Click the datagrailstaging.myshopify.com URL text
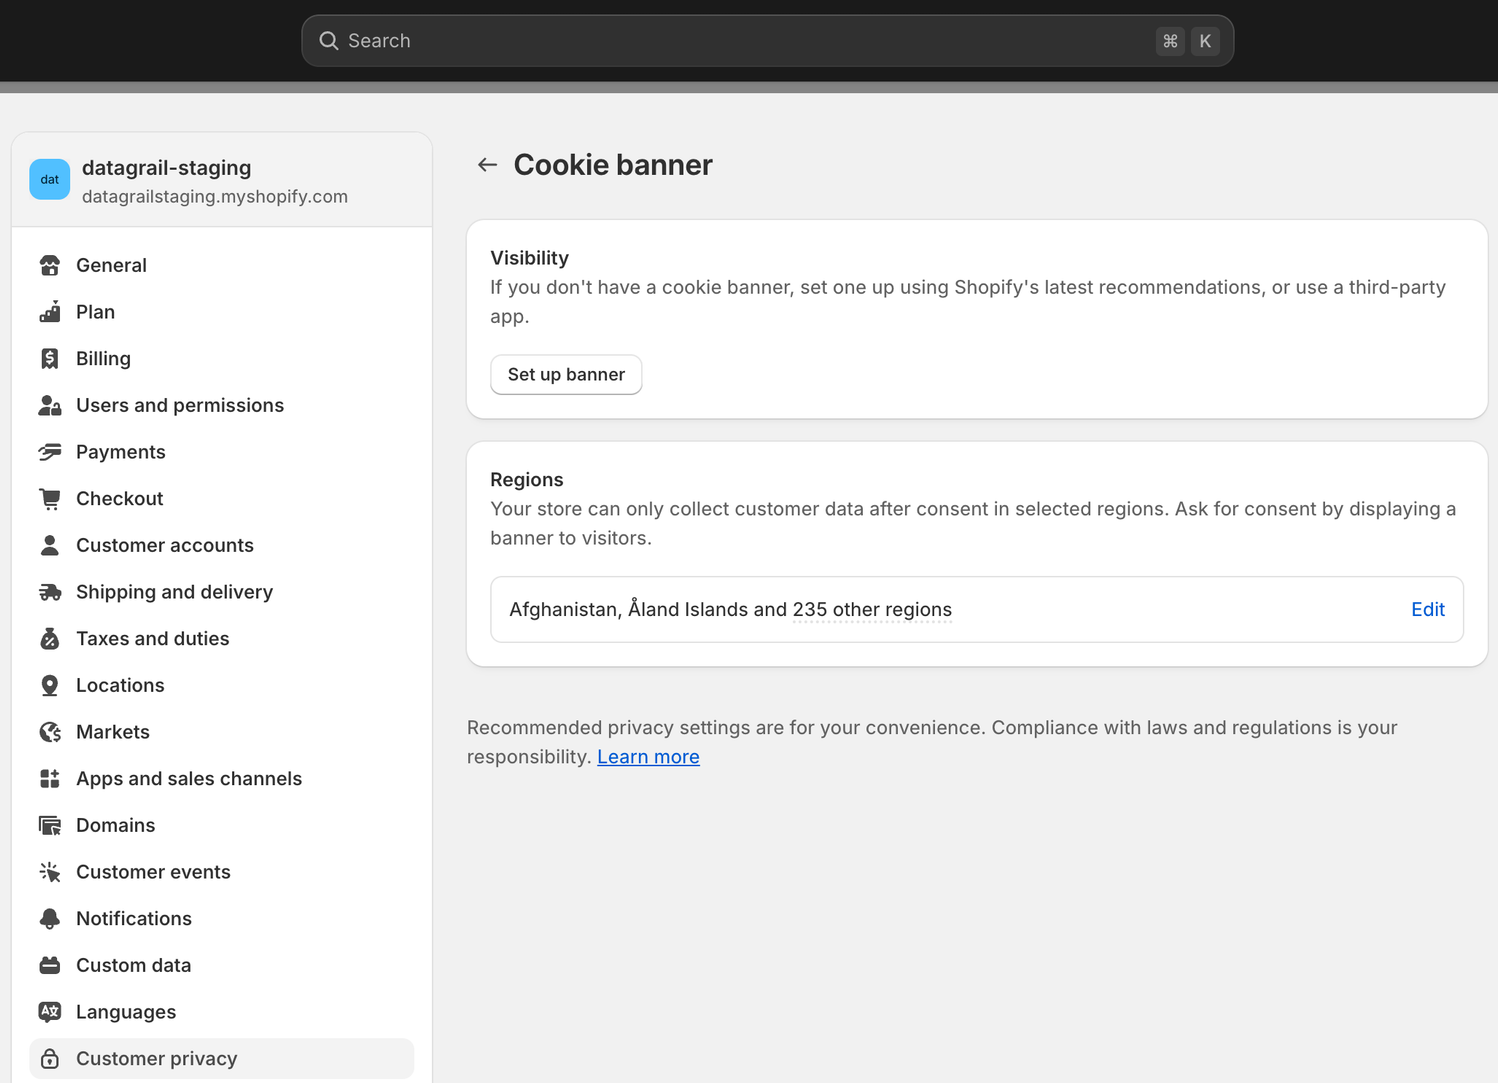The width and height of the screenshot is (1498, 1083). pos(215,197)
